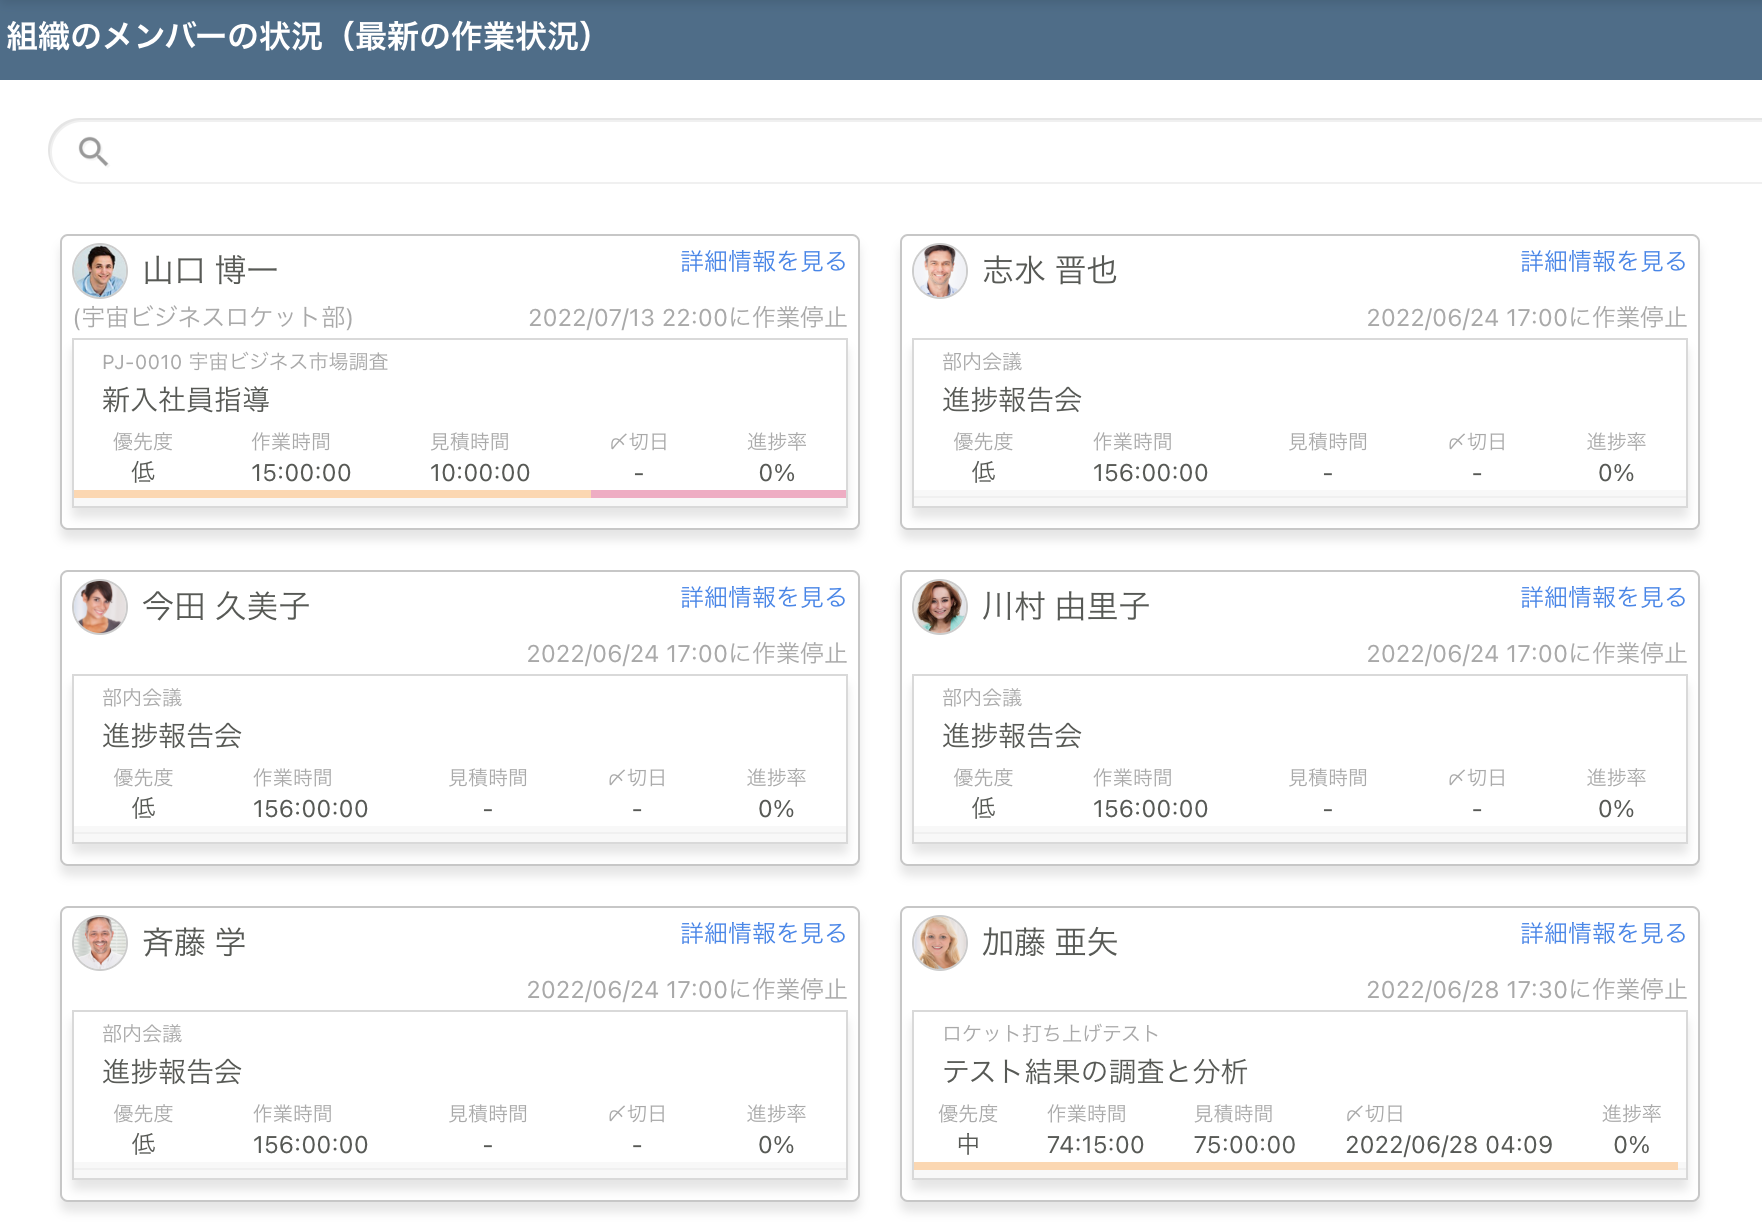Click 今田 久美子's profile picture
The height and width of the screenshot is (1230, 1762).
(100, 607)
